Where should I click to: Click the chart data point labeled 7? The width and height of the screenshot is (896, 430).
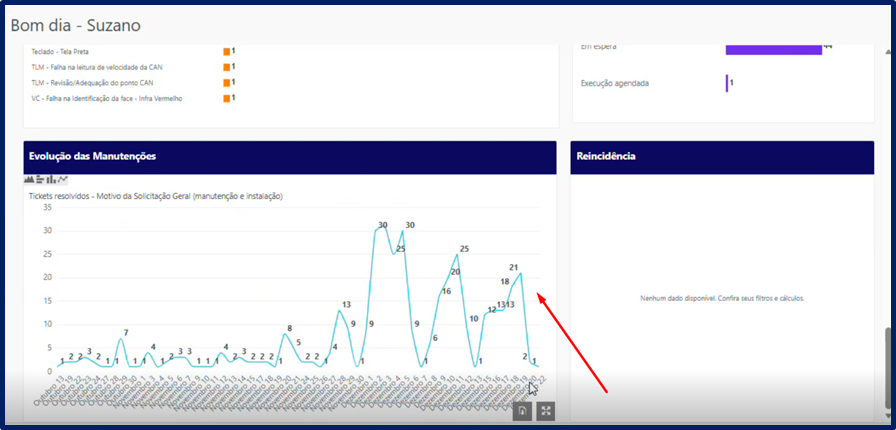(x=121, y=339)
